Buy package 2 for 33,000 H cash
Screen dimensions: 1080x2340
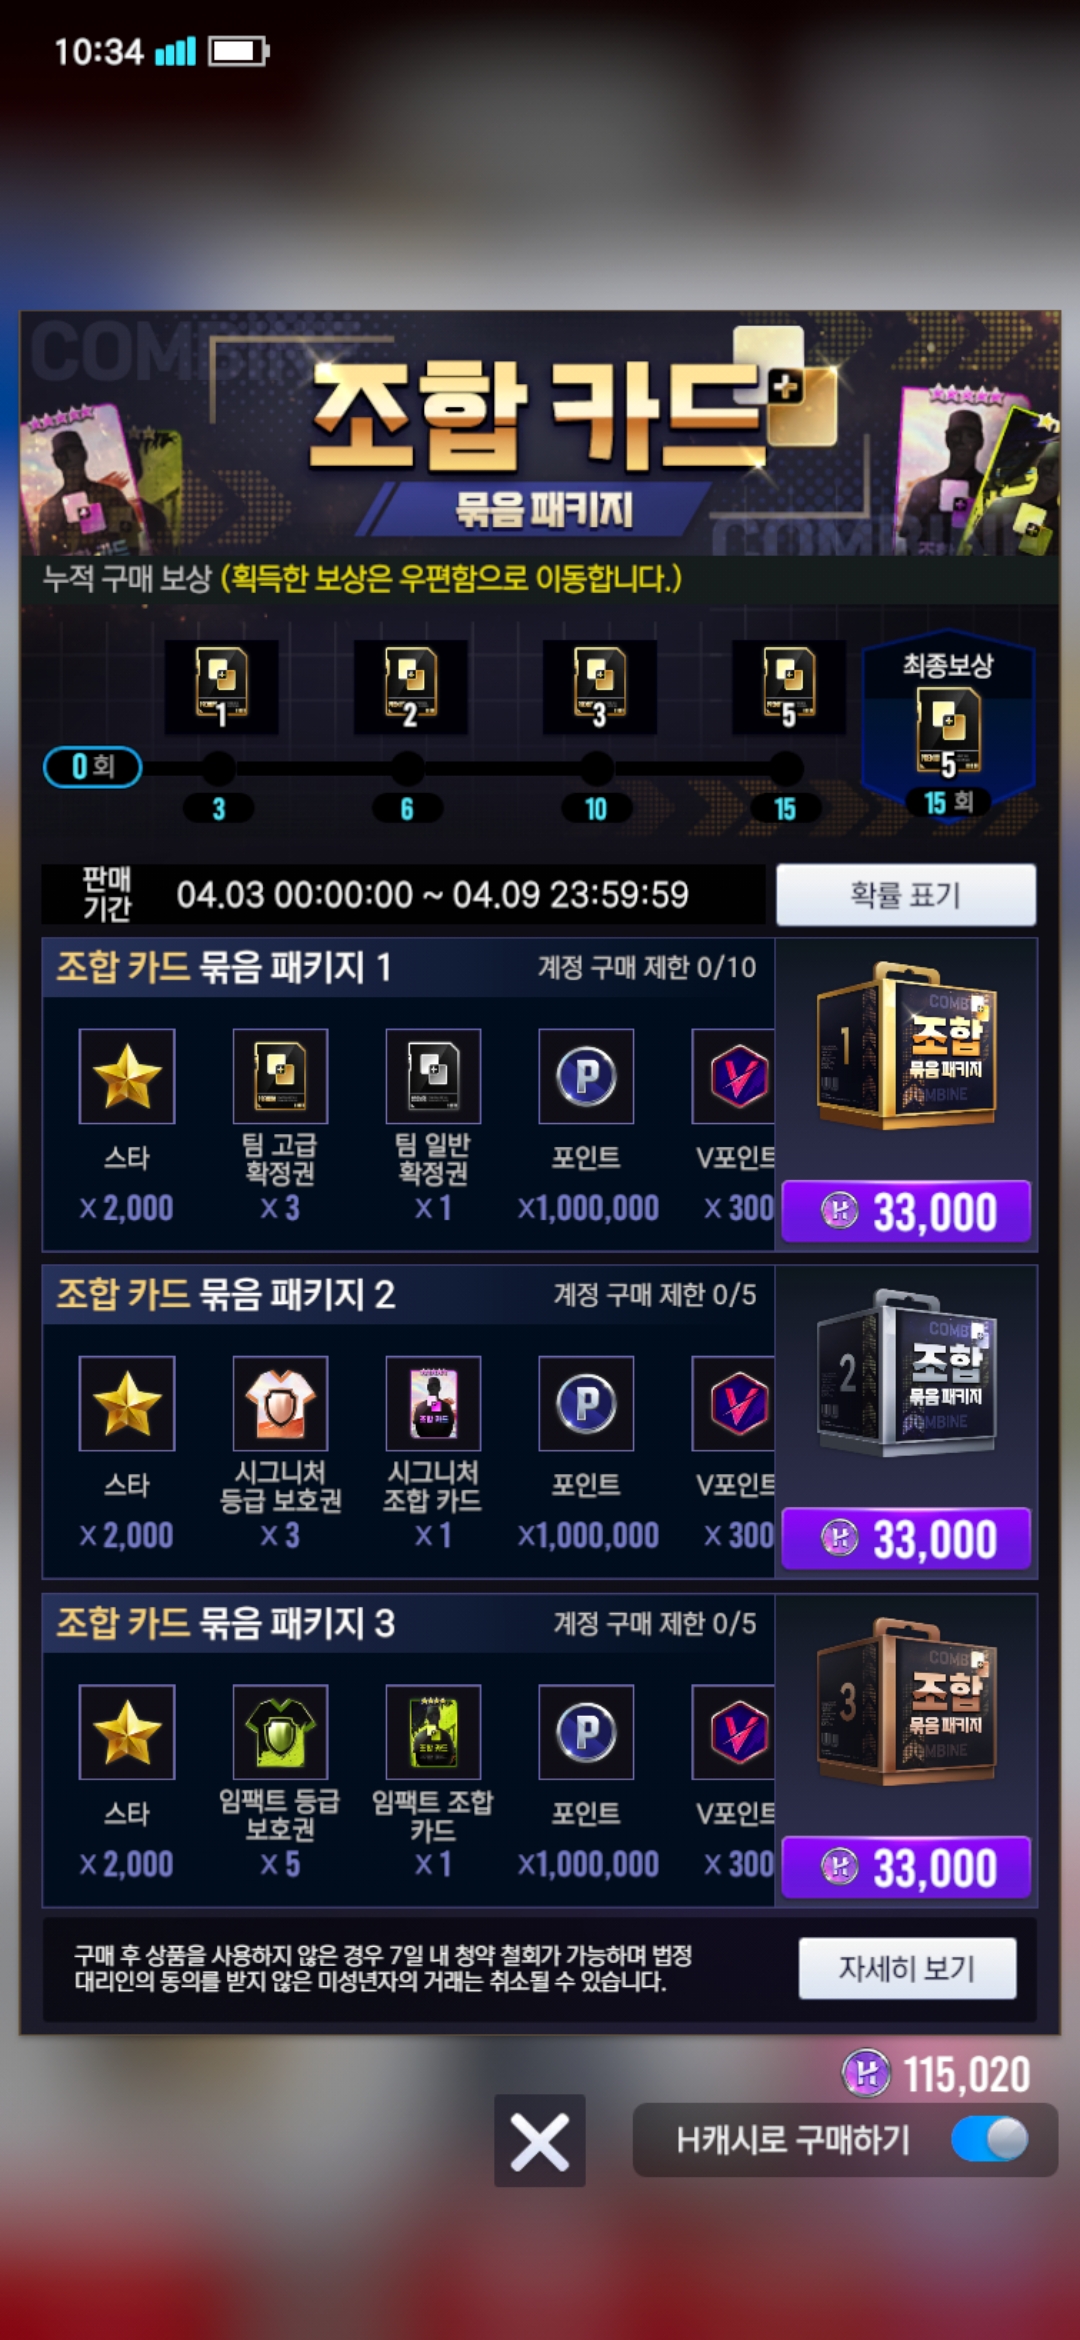pos(906,1538)
